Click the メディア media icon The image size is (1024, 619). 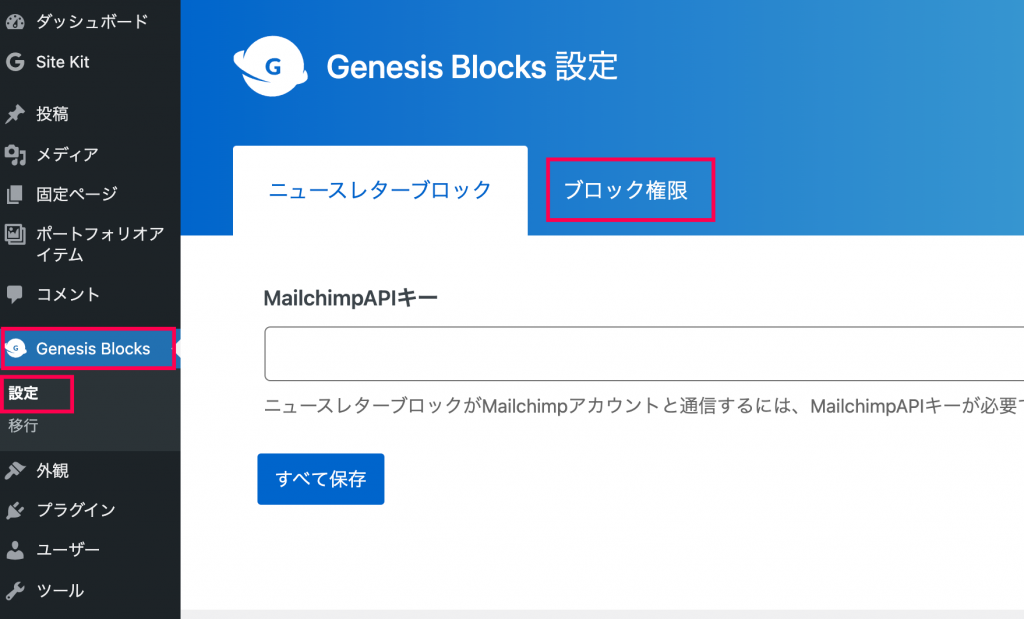pyautogui.click(x=15, y=155)
